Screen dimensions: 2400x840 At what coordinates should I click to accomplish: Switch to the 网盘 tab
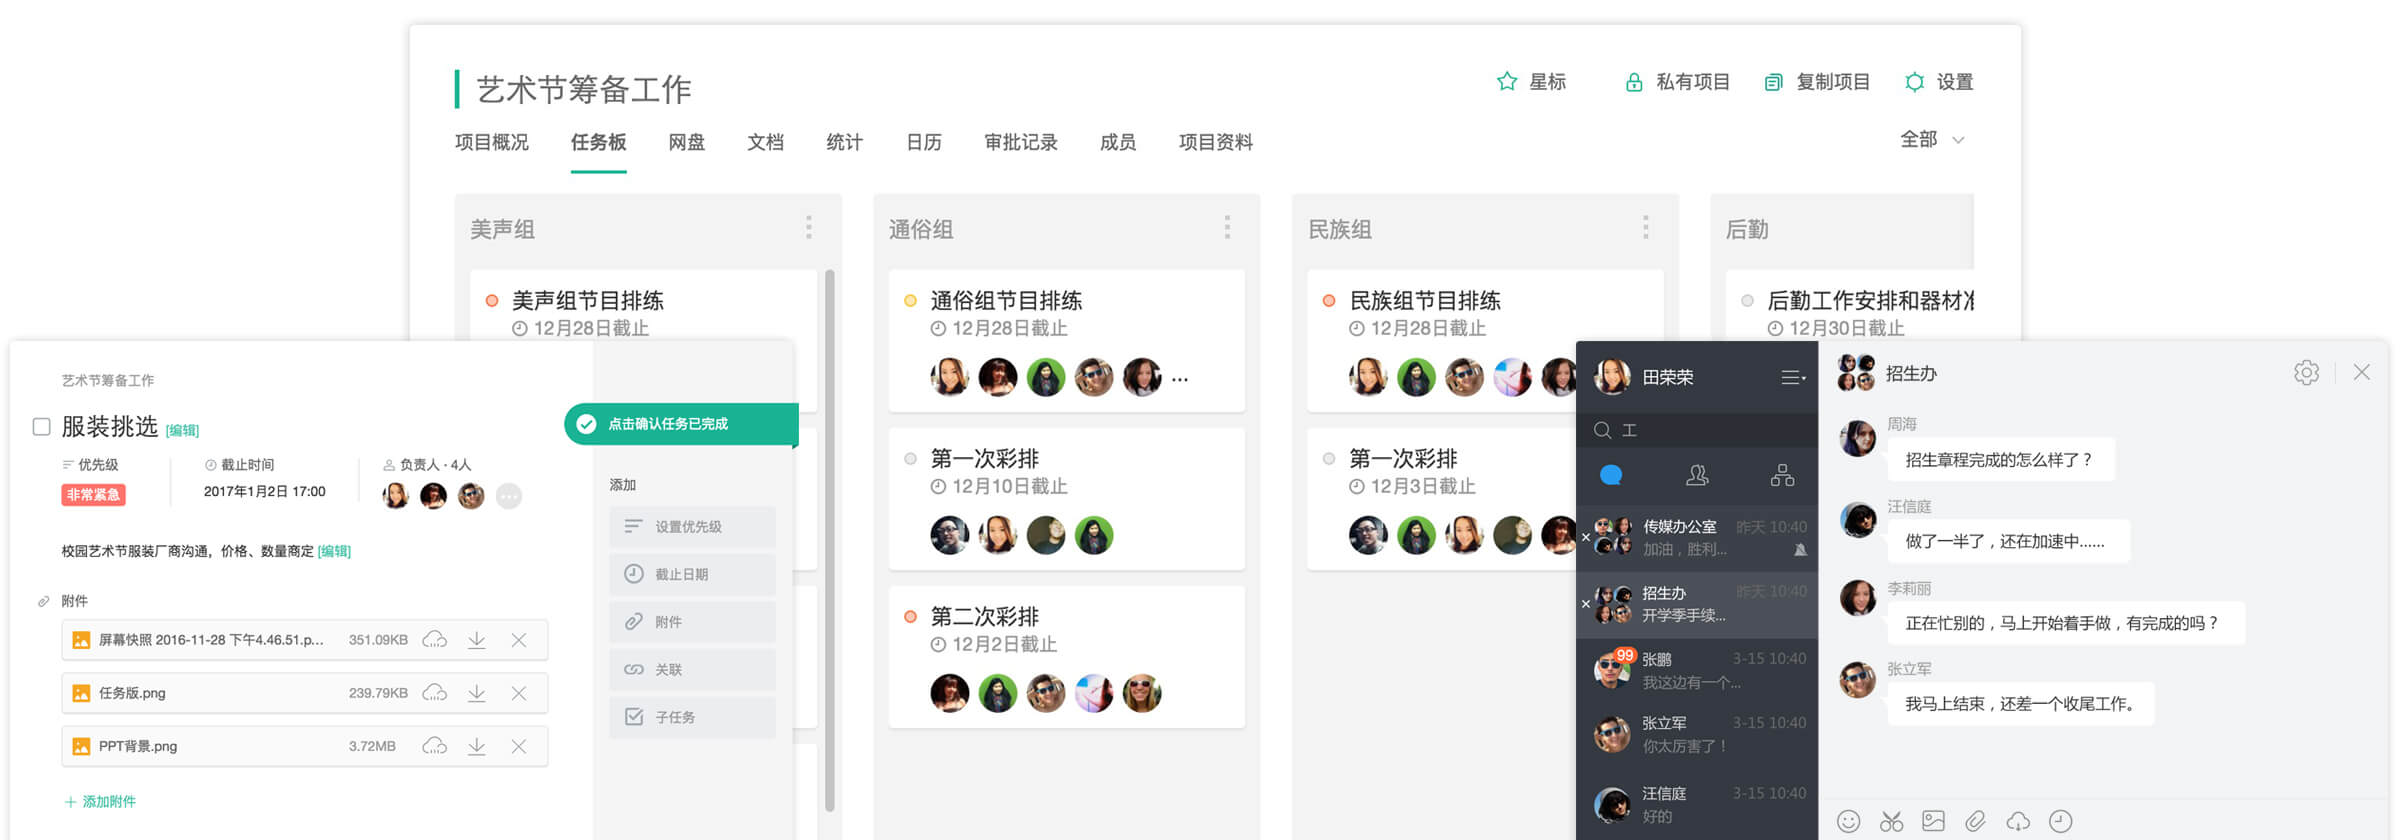(x=686, y=142)
